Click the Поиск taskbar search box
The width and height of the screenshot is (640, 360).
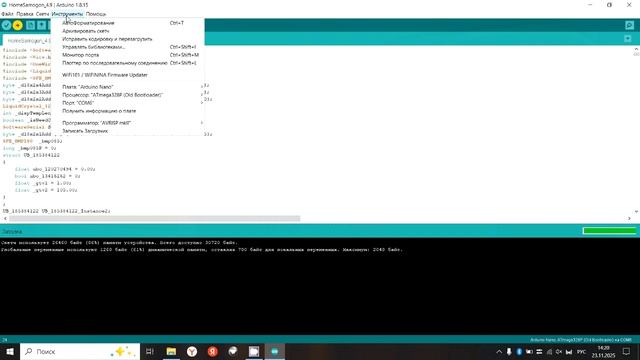(80, 351)
